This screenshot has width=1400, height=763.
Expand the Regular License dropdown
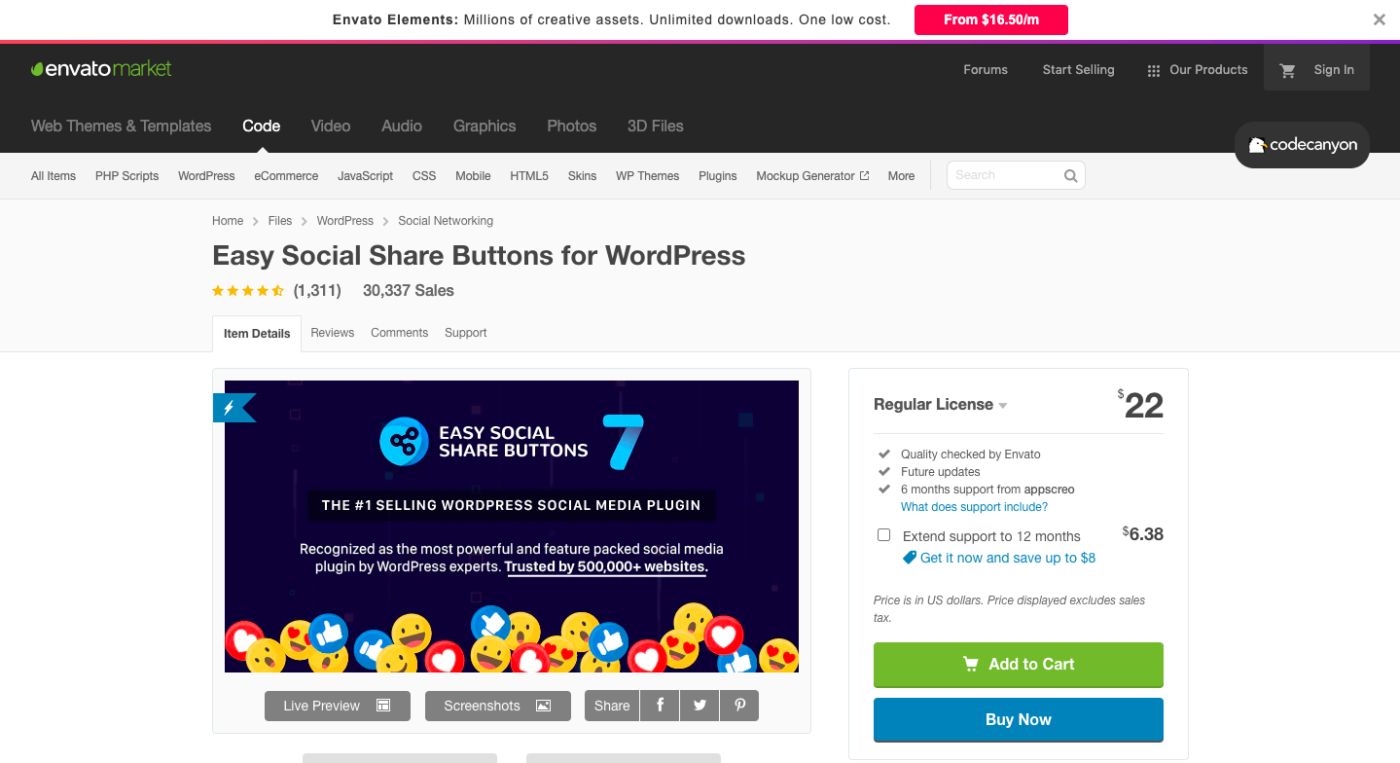(940, 404)
